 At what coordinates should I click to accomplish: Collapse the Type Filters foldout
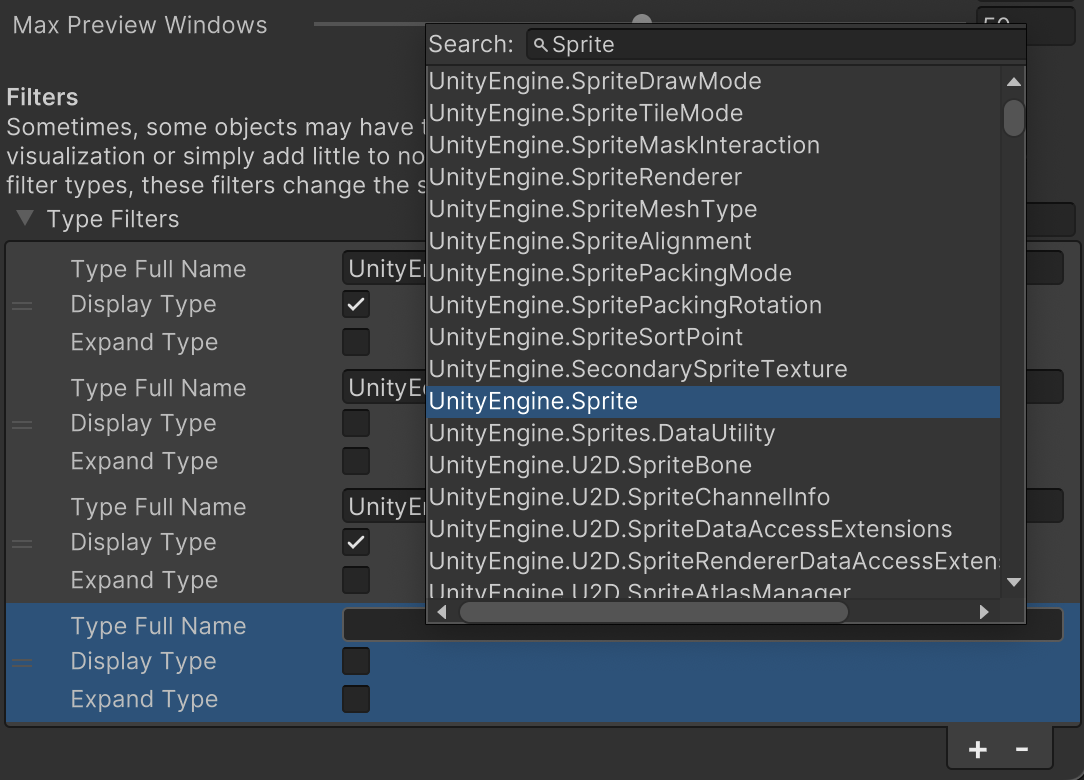(25, 219)
